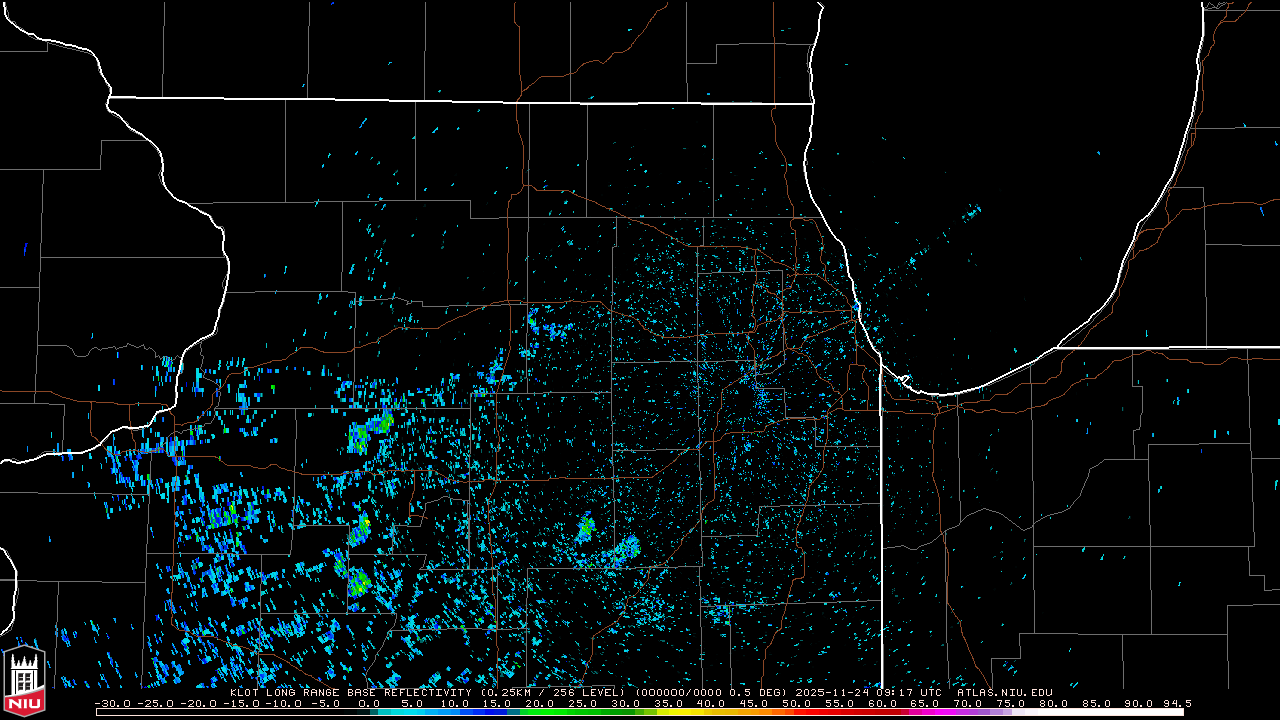Click the "-30.0" scale label
Screen dimensions: 1280x720
(112, 704)
